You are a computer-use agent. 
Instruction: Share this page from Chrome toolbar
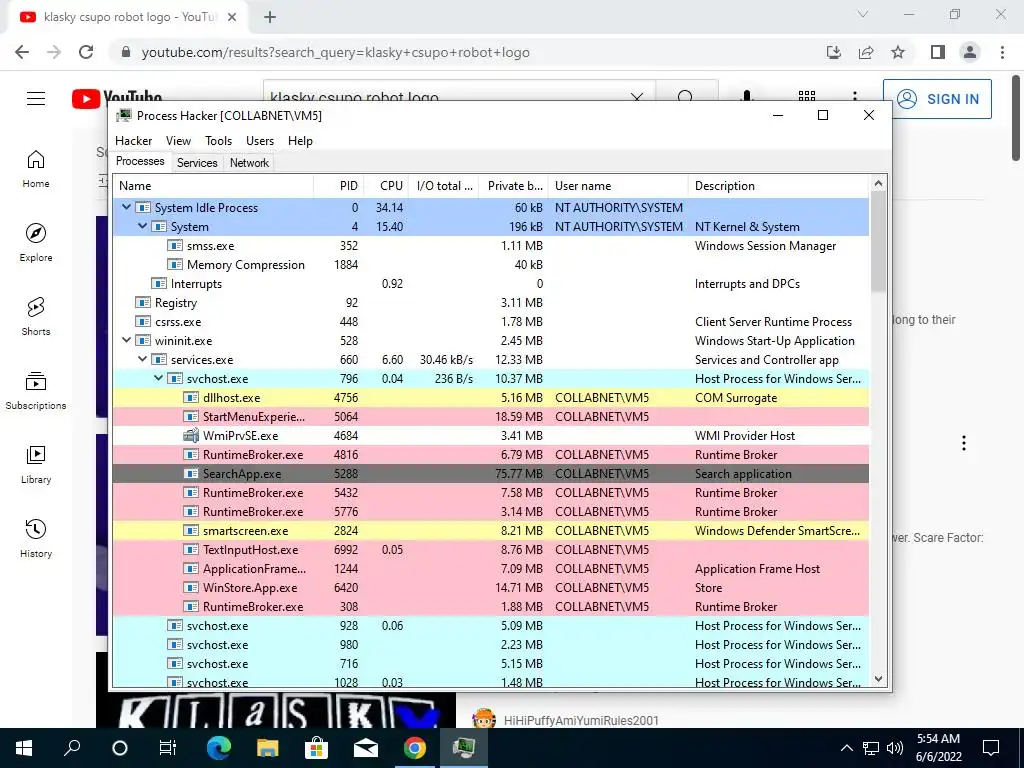866,52
